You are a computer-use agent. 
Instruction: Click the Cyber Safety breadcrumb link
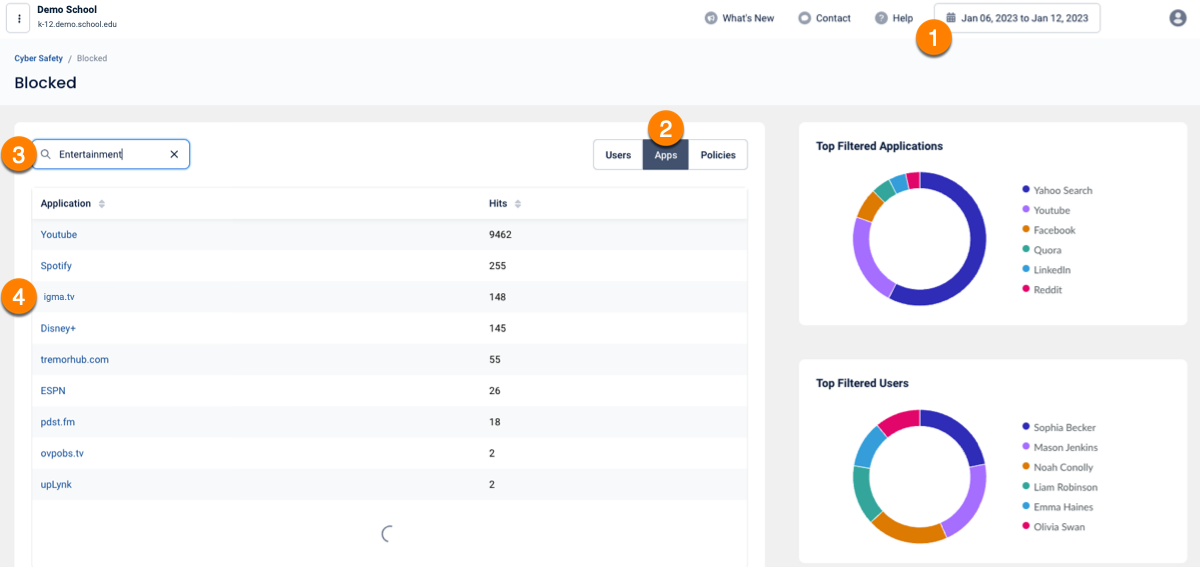coord(38,58)
